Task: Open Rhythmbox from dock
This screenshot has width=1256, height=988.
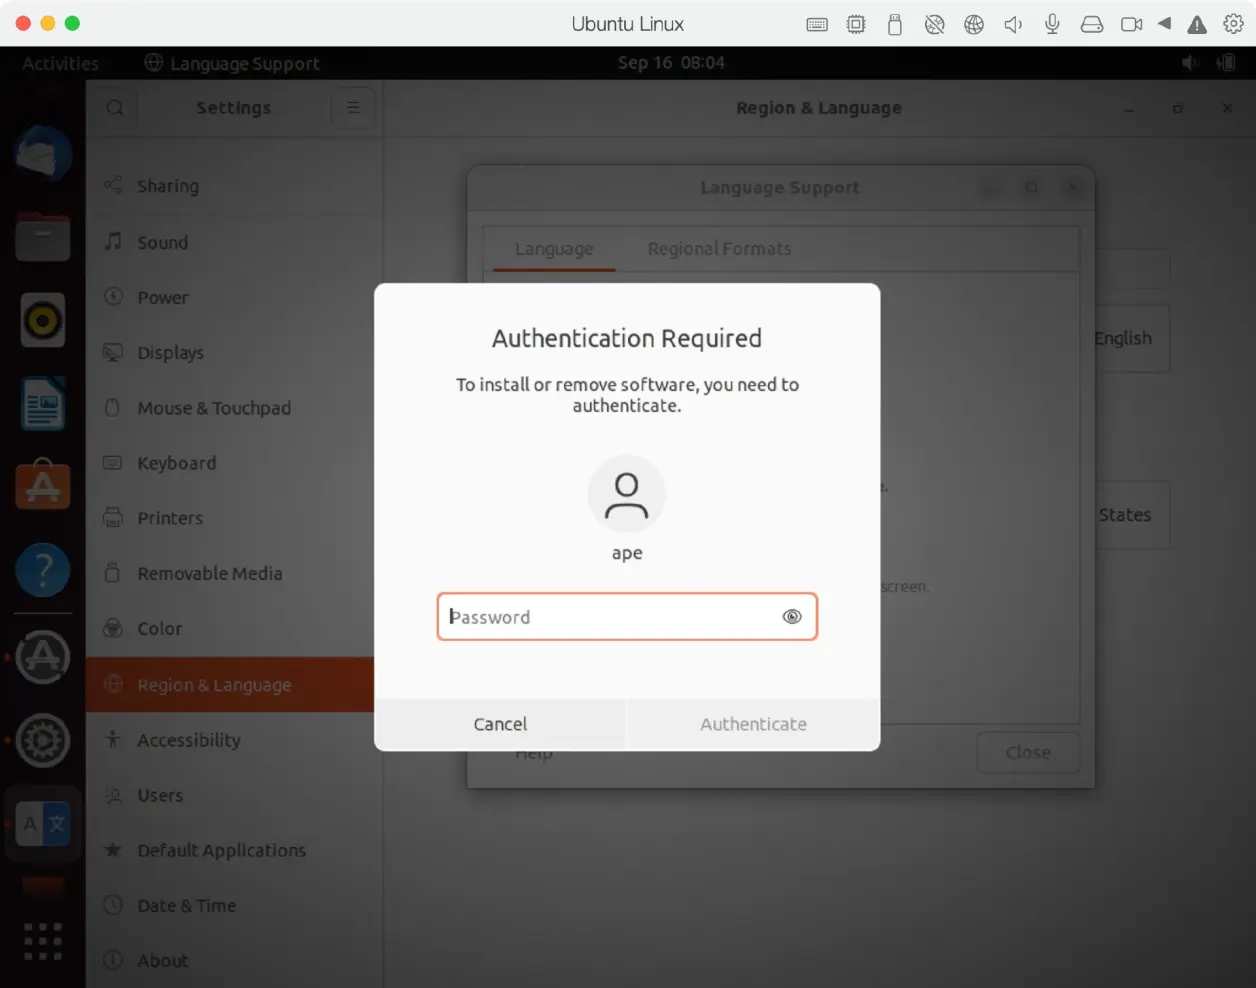Action: pyautogui.click(x=43, y=320)
